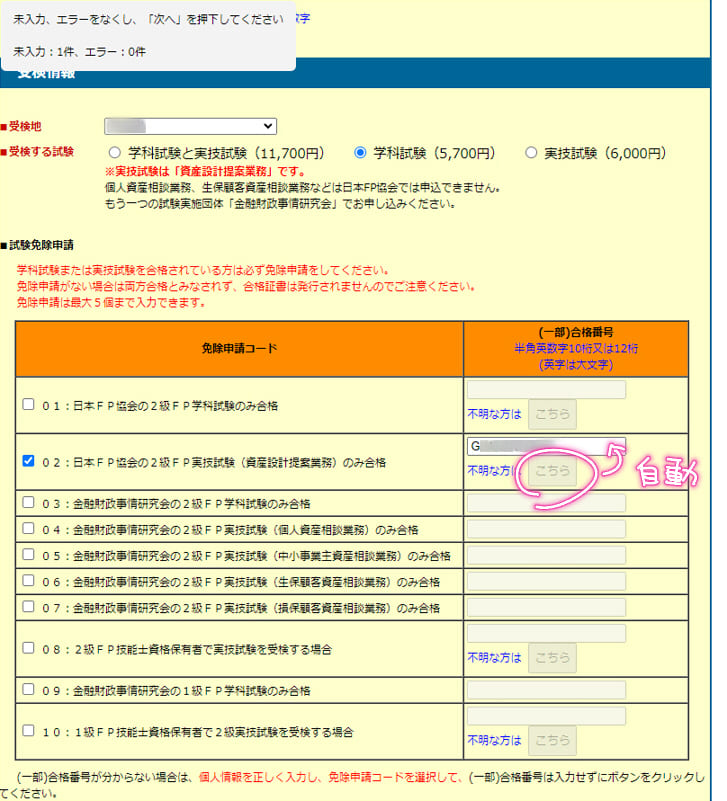This screenshot has height=801, width=727.
Task: Click the 合格番号 input for code 09
Action: [546, 690]
